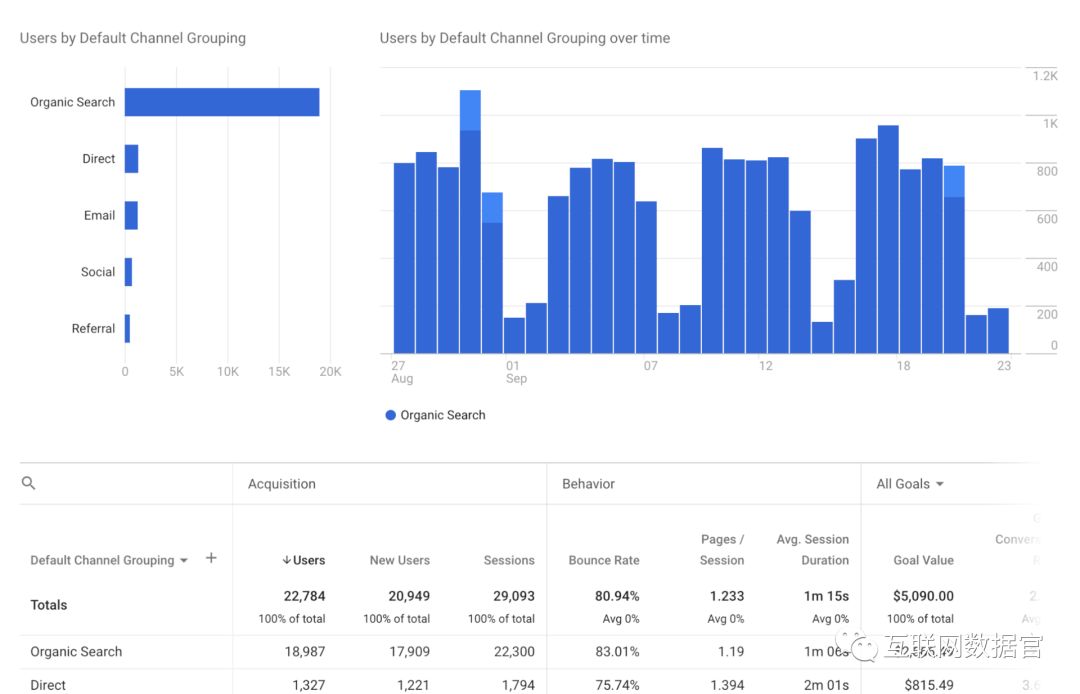Image resolution: width=1080 pixels, height=694 pixels.
Task: Click the sort arrow beside Users column
Action: [x=286, y=561]
